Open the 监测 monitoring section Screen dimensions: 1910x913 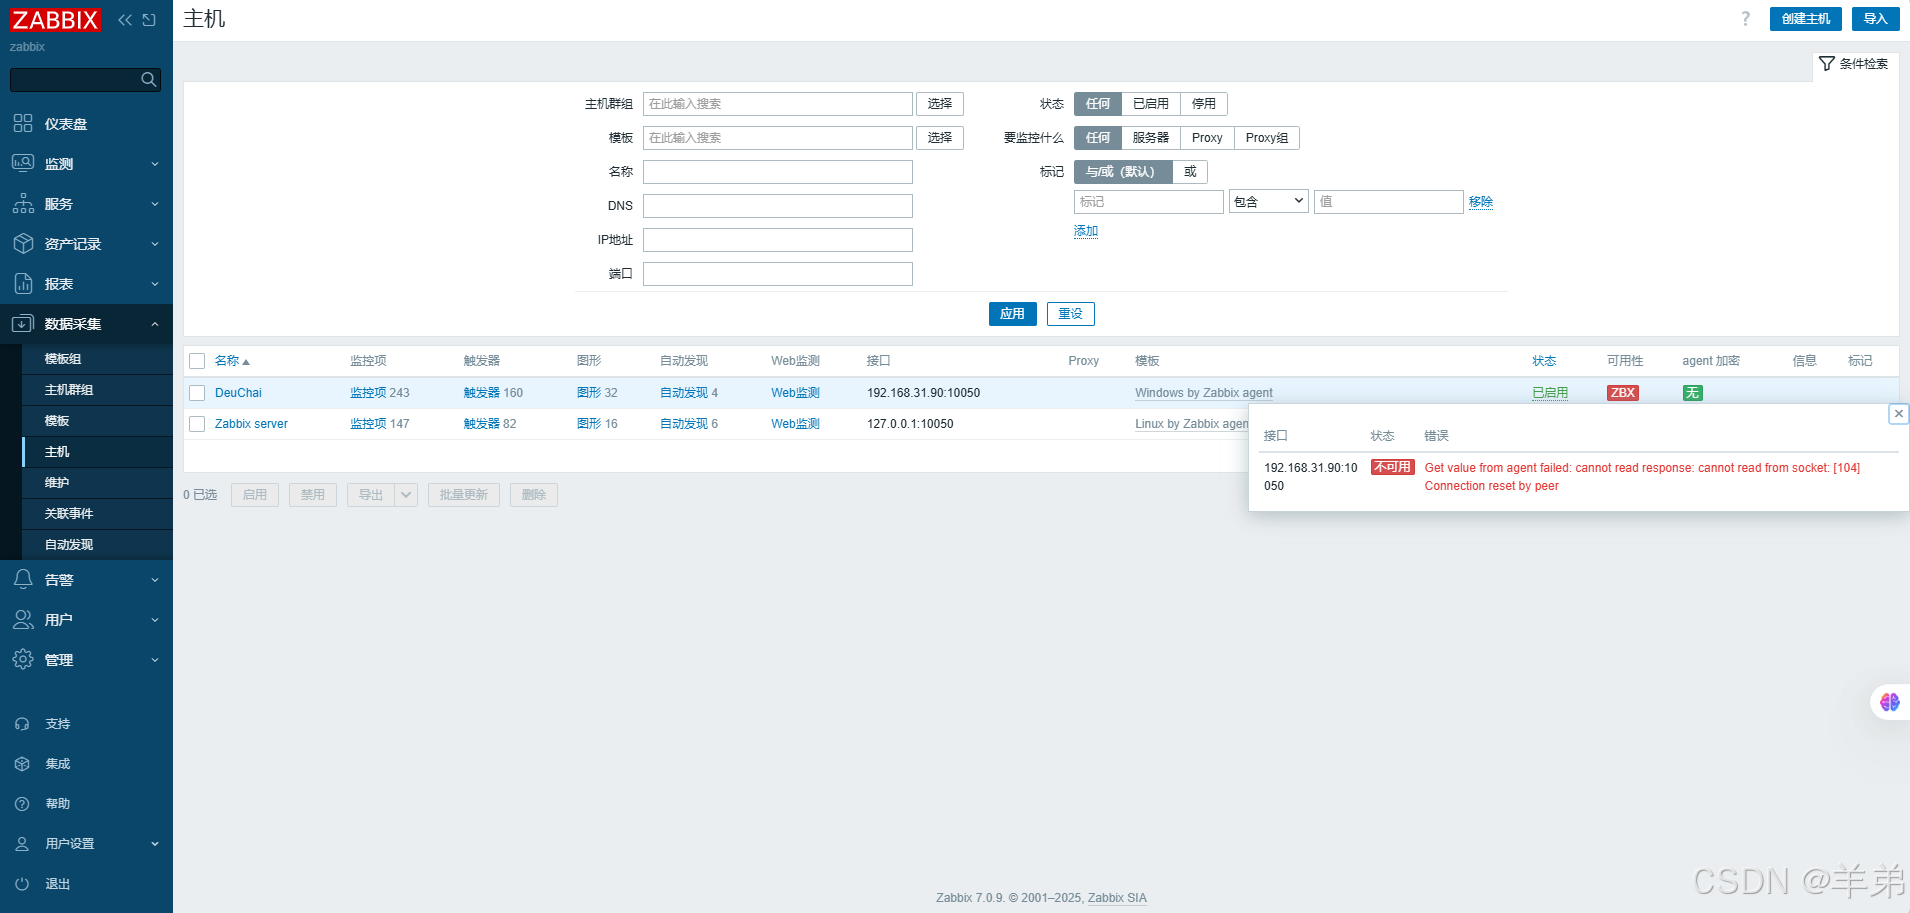[x=57, y=163]
